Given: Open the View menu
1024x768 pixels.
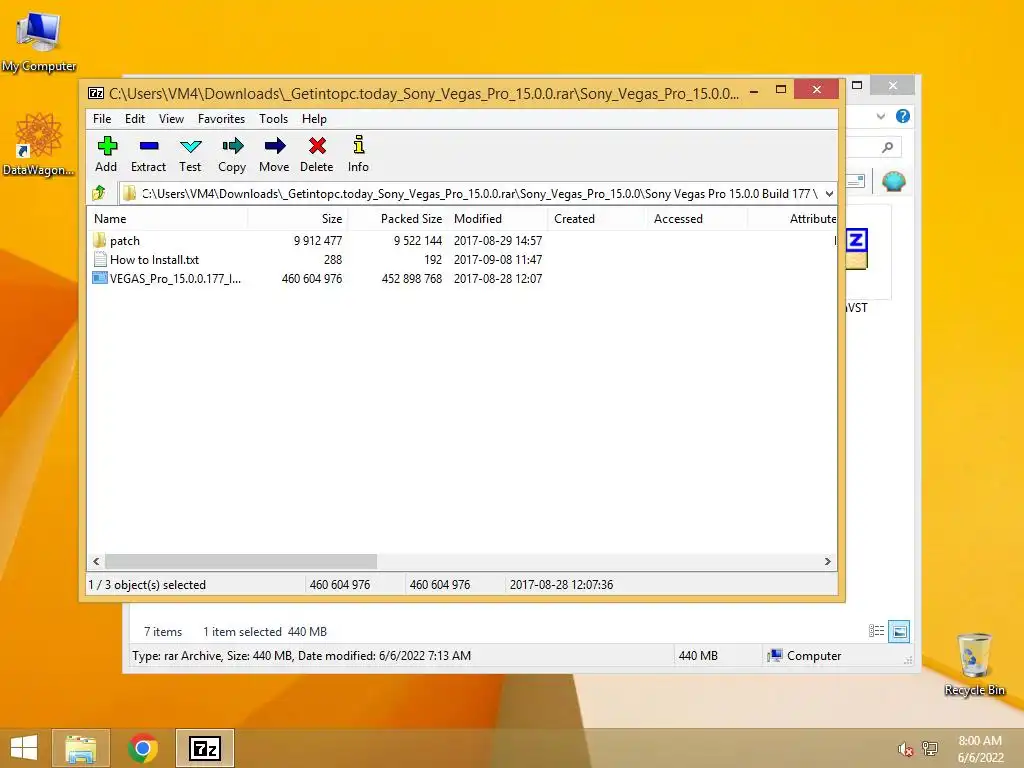Looking at the screenshot, I should (x=171, y=119).
